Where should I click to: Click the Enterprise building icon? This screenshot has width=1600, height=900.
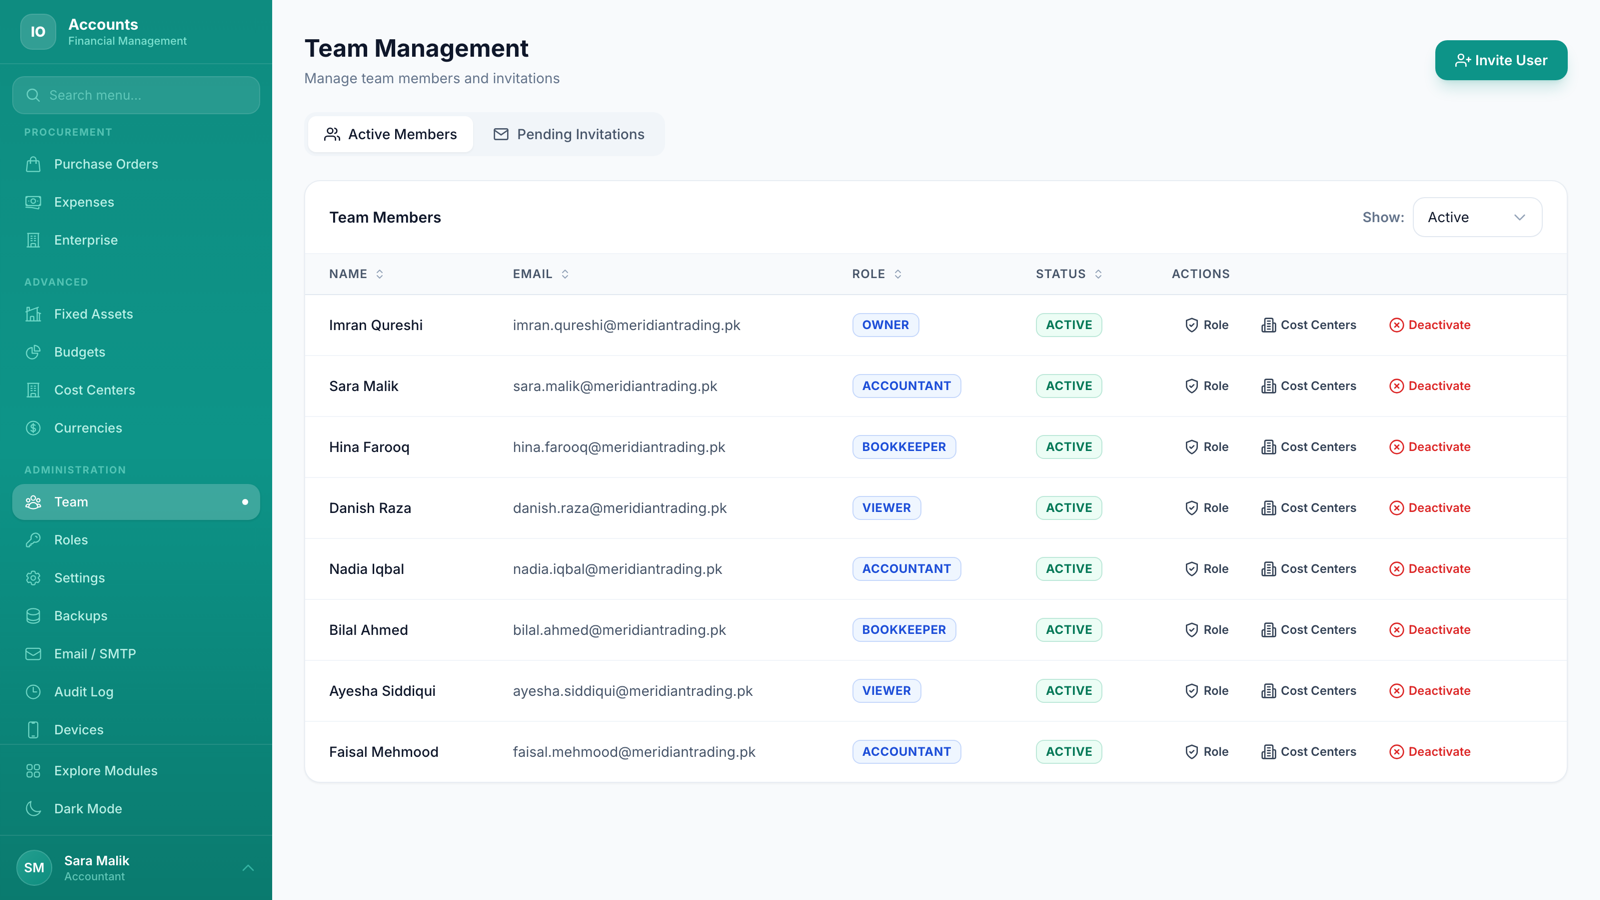click(33, 240)
